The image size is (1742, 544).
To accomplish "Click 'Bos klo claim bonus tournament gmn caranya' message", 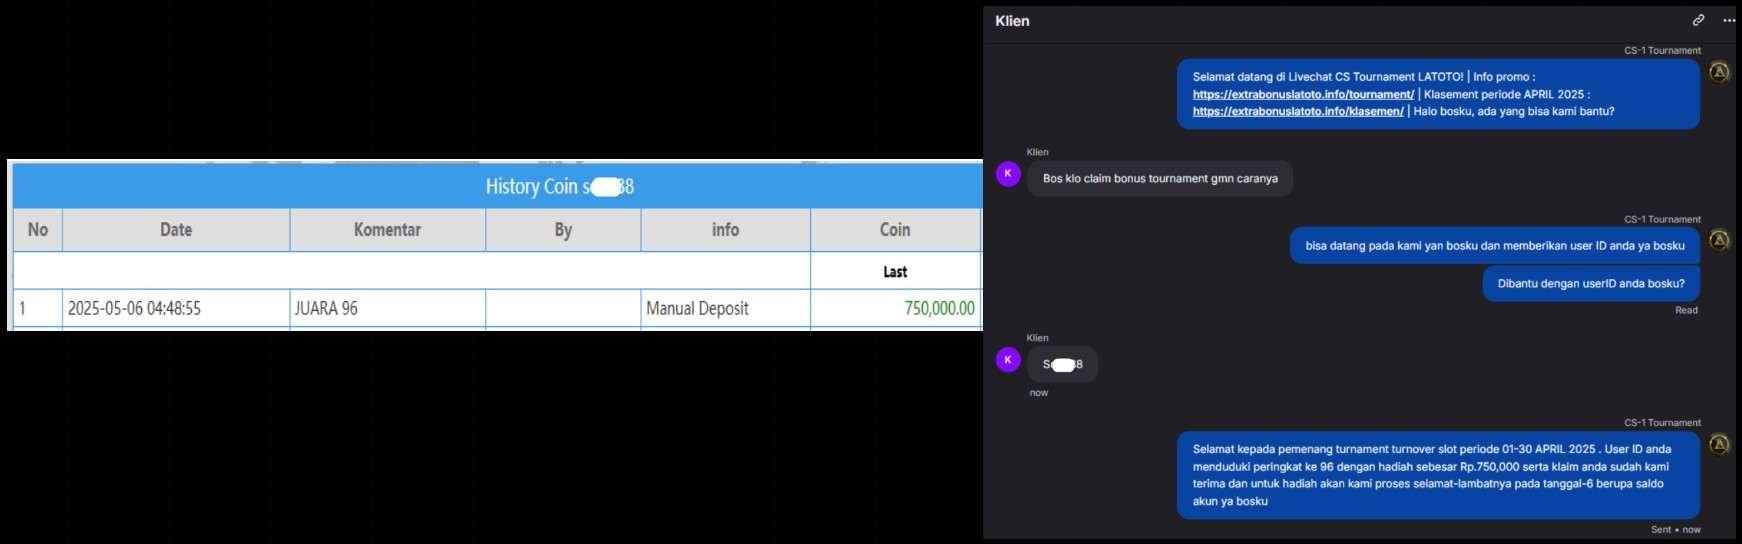I will coord(1160,179).
